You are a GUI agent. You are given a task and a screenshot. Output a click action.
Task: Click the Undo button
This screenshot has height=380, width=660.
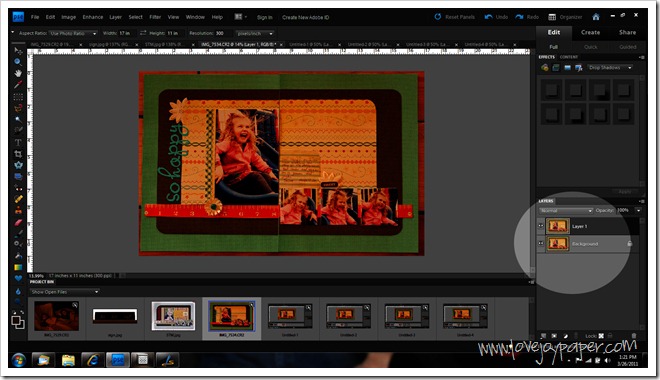(x=496, y=17)
